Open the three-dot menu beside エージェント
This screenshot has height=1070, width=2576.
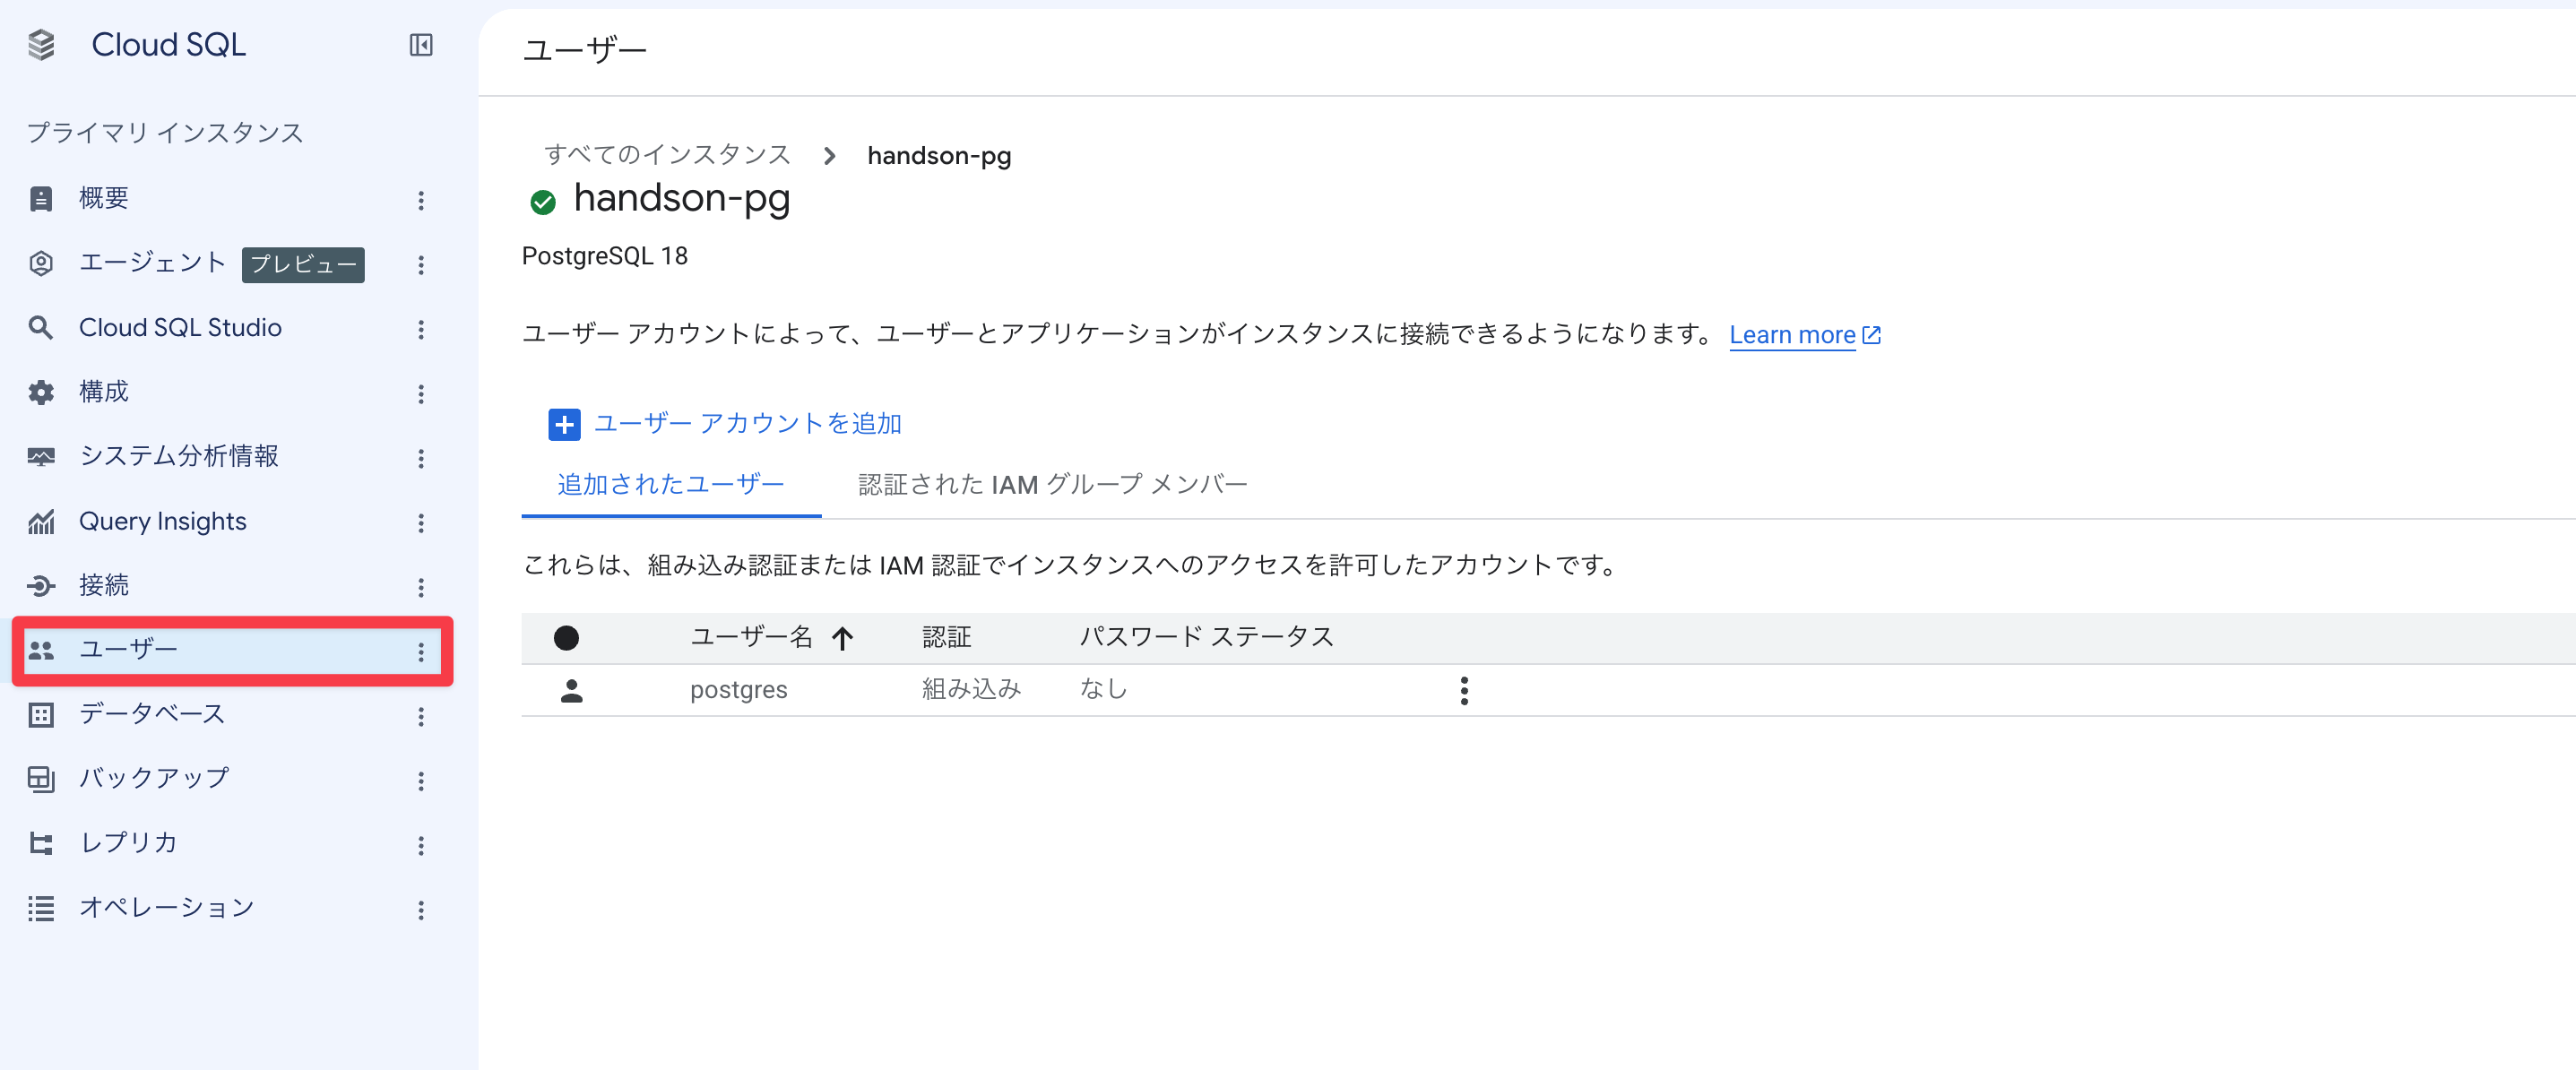[421, 264]
